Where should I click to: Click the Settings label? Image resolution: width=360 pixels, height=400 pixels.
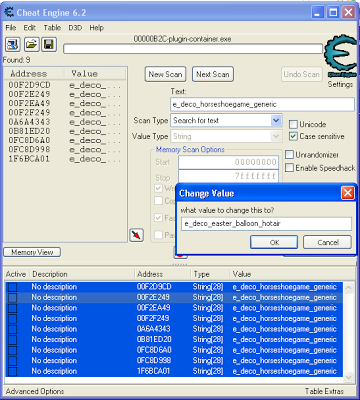340,84
